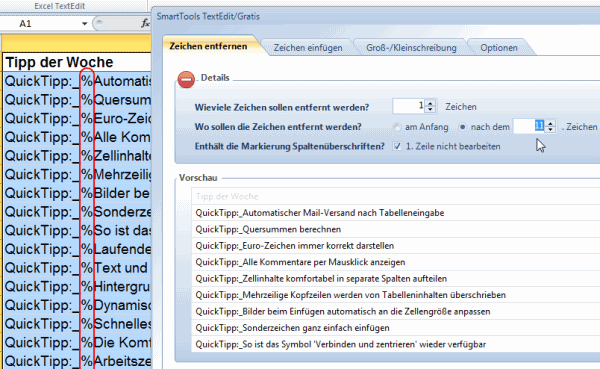Select the Excel cell starting 'QuickTipp:_%Sonderze'

tap(77, 212)
